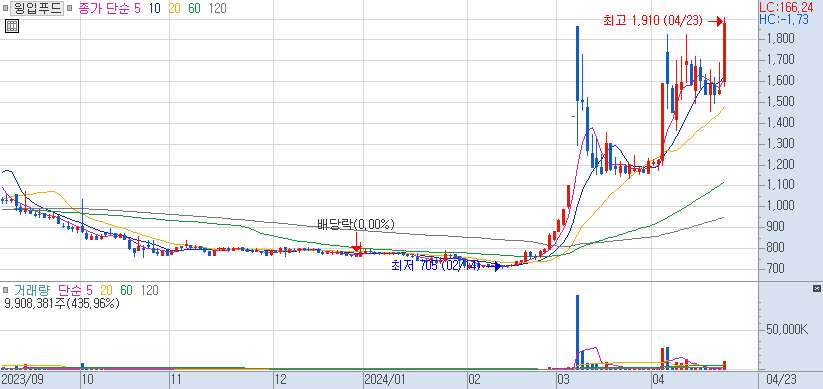
Task: Click the 1,500 price axis label
Action: (780, 101)
